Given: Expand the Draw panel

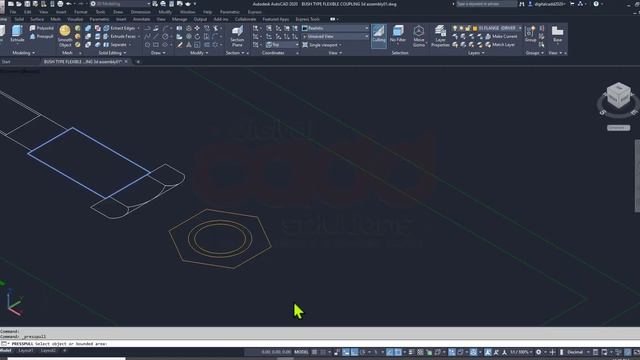Looking at the screenshot, I should [x=158, y=53].
